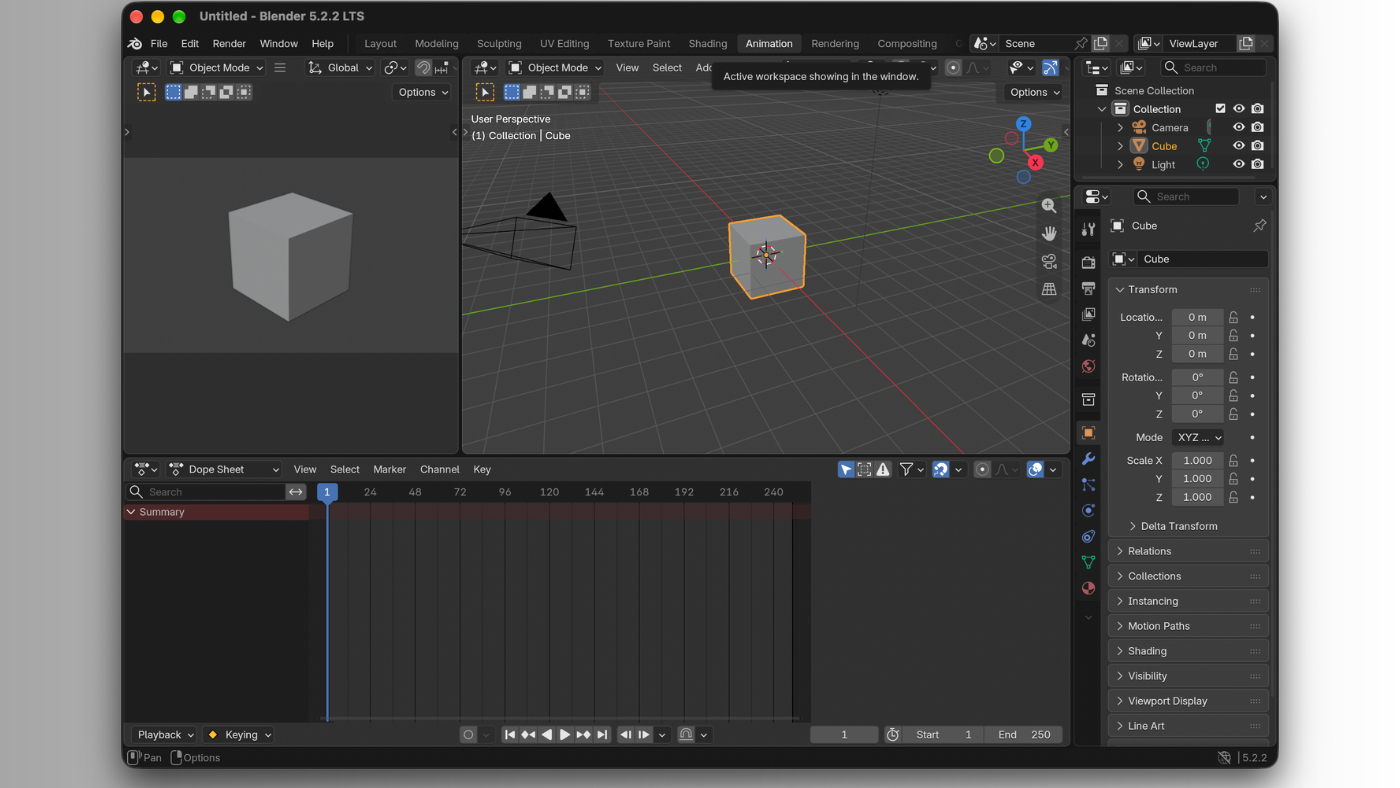Open the Modifiers wrench properties tab

[1088, 458]
